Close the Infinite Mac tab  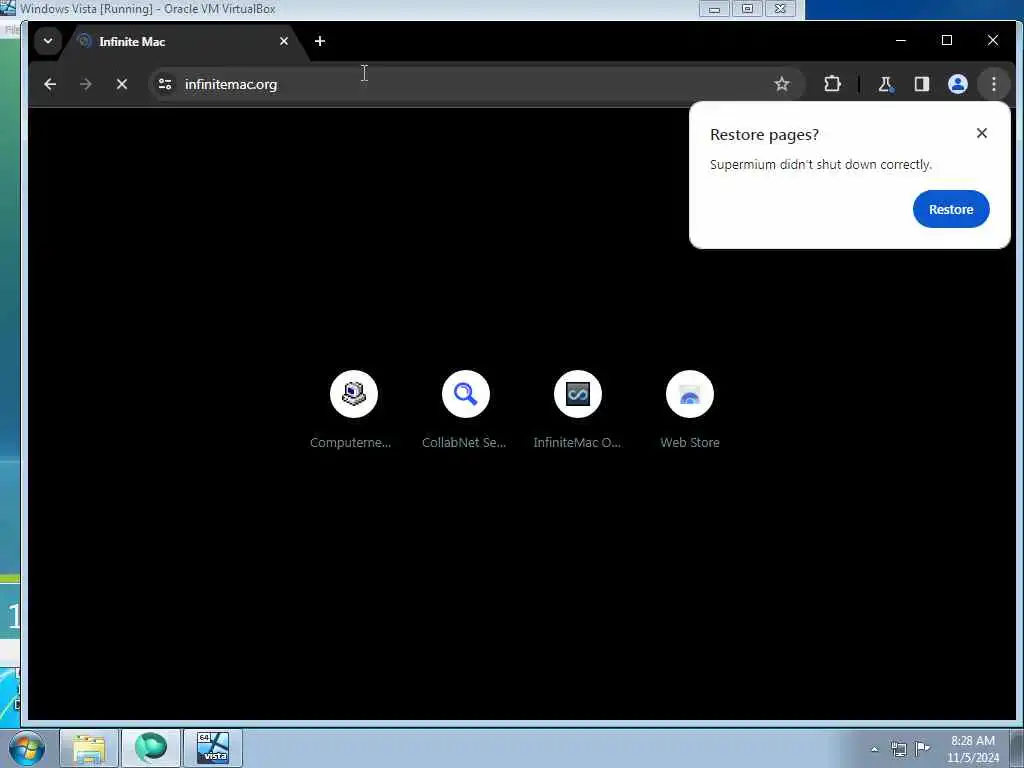click(x=283, y=41)
